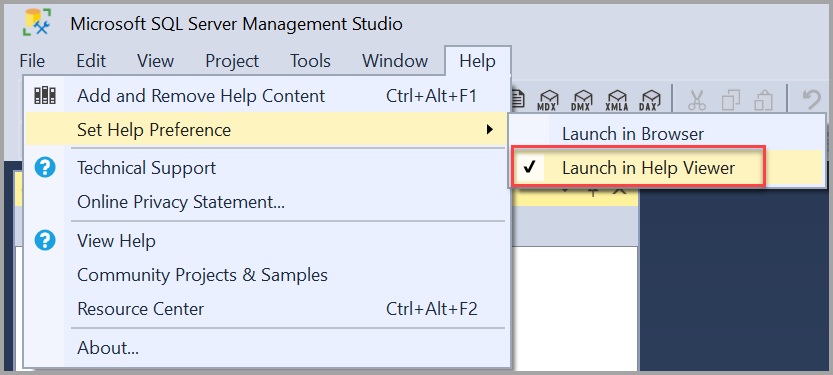Image resolution: width=833 pixels, height=375 pixels.
Task: Click the SSMS application logo icon
Action: (37, 23)
